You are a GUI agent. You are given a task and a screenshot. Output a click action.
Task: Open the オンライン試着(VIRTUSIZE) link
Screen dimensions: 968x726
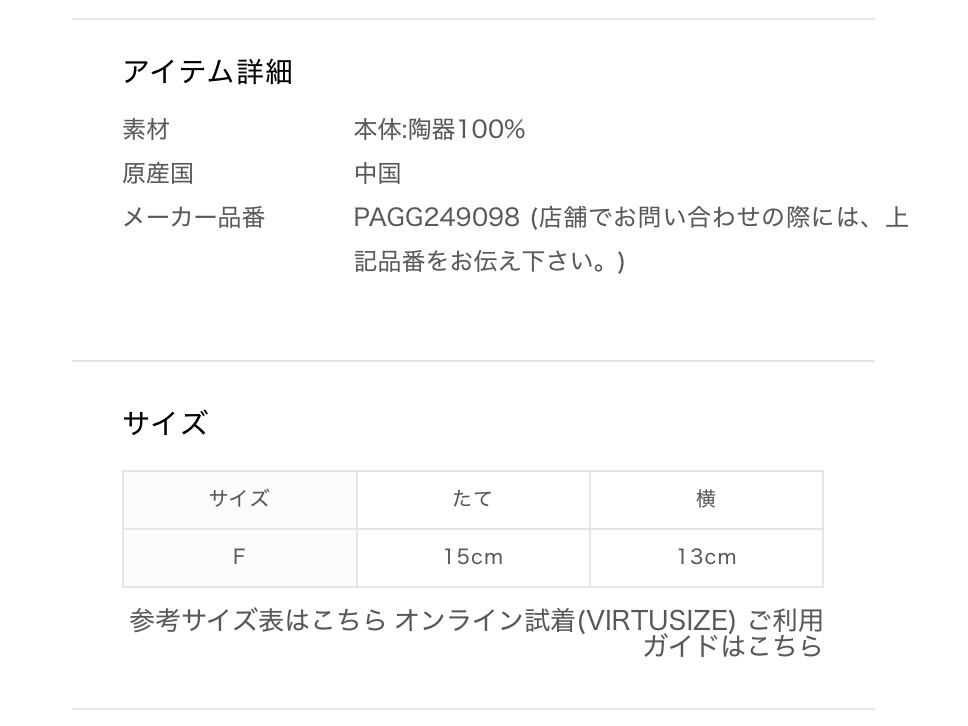565,621
